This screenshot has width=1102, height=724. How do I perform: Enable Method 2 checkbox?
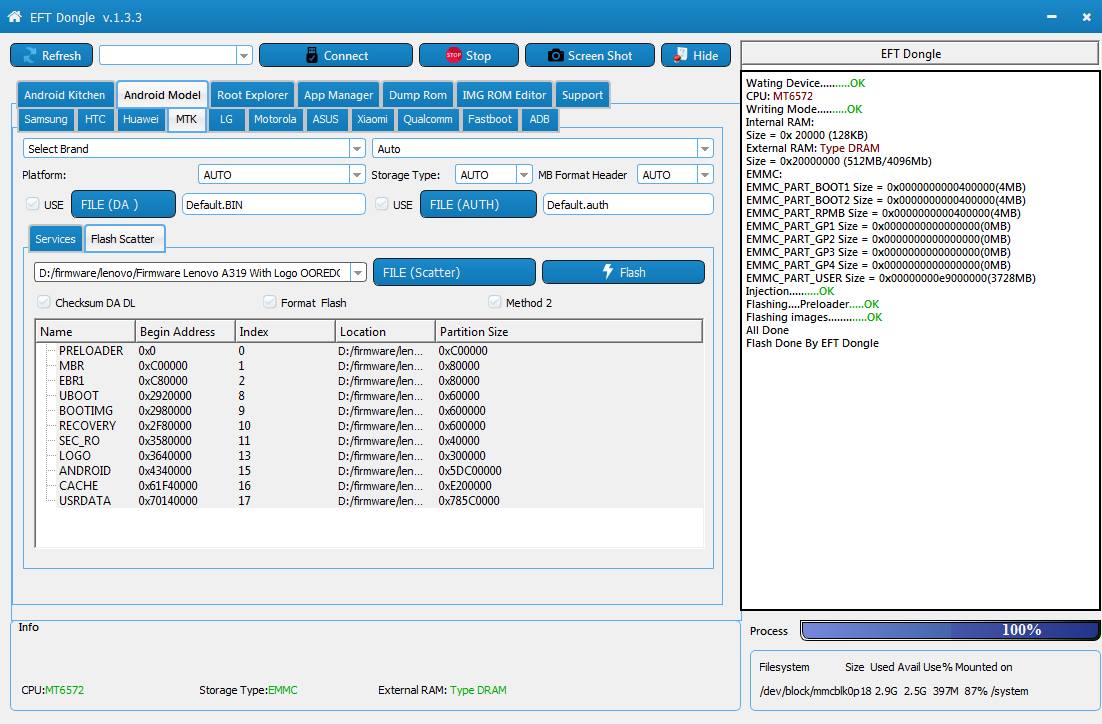click(494, 302)
